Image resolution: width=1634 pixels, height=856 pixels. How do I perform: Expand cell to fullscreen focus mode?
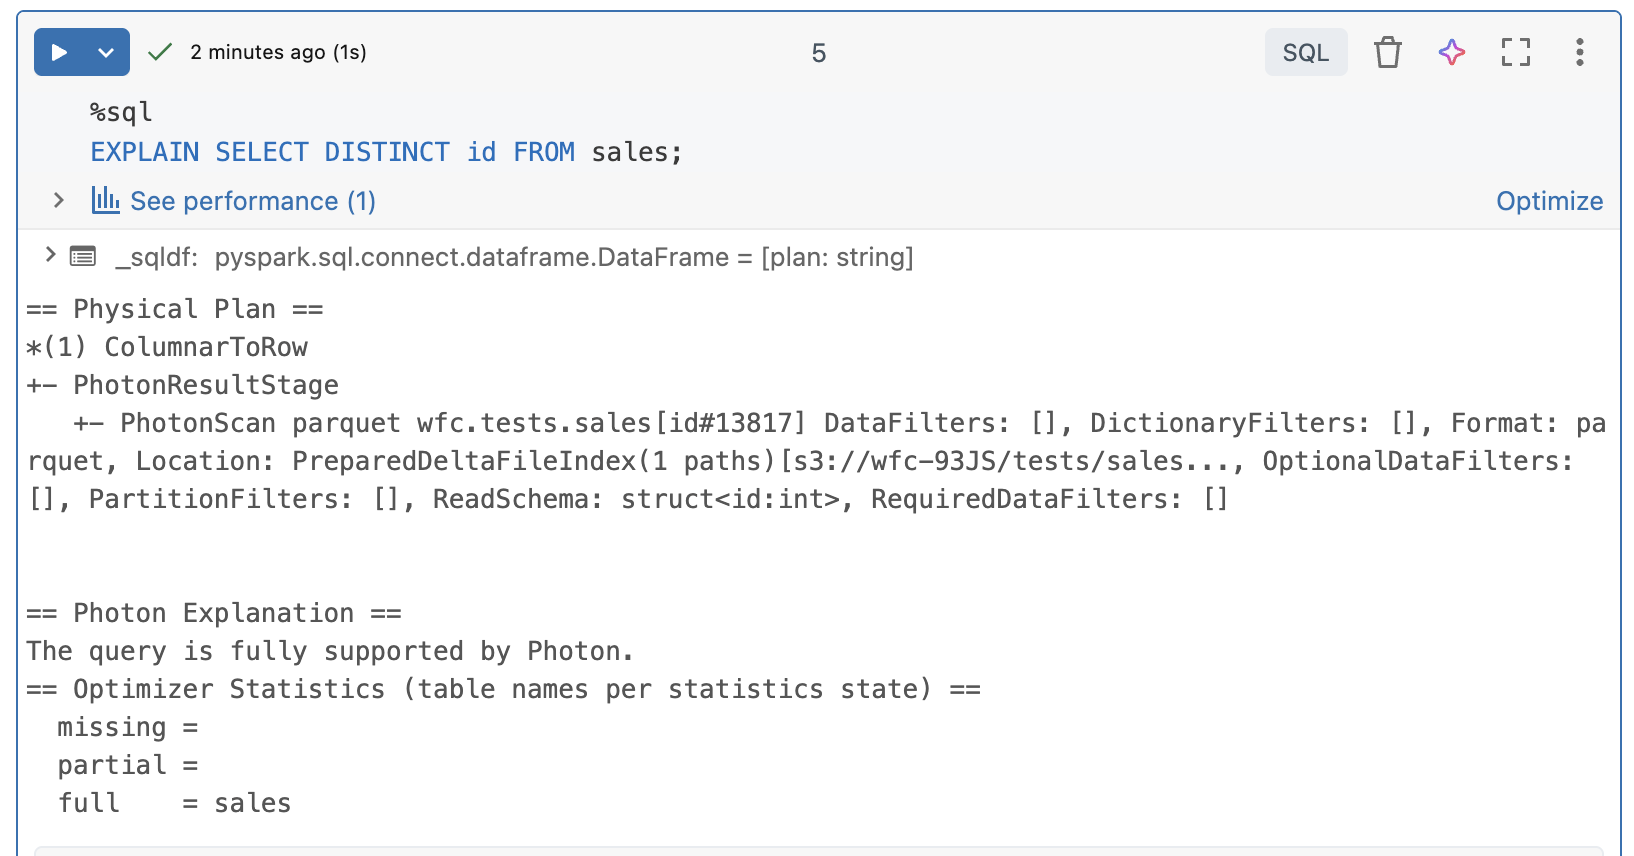pos(1515,52)
